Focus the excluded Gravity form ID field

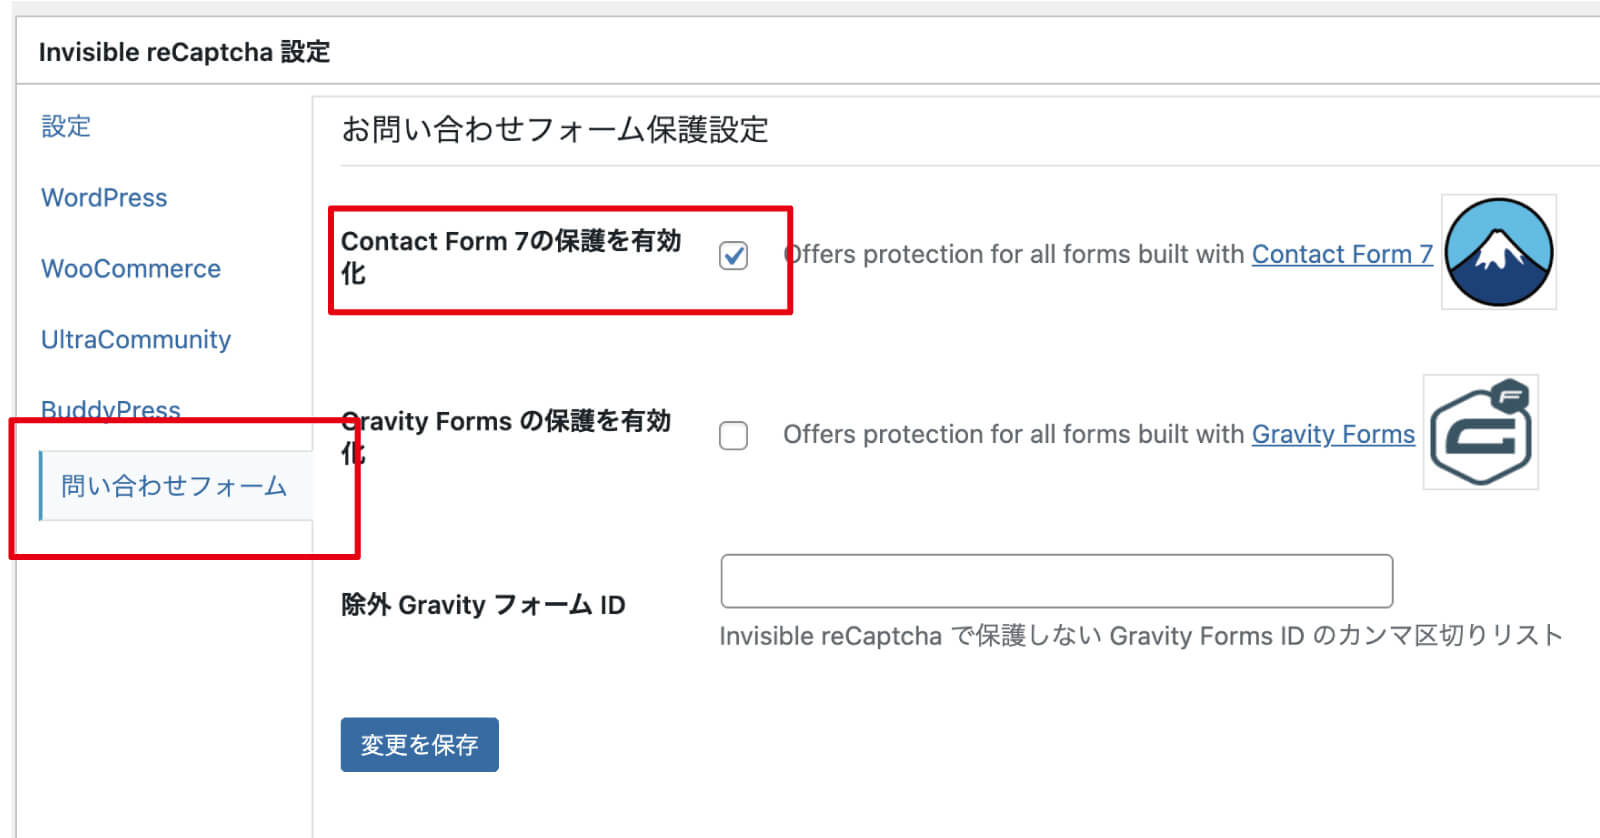pos(1056,581)
